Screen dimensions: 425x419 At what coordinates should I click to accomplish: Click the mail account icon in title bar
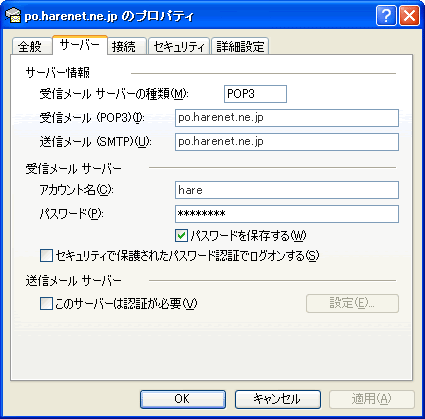pos(13,15)
